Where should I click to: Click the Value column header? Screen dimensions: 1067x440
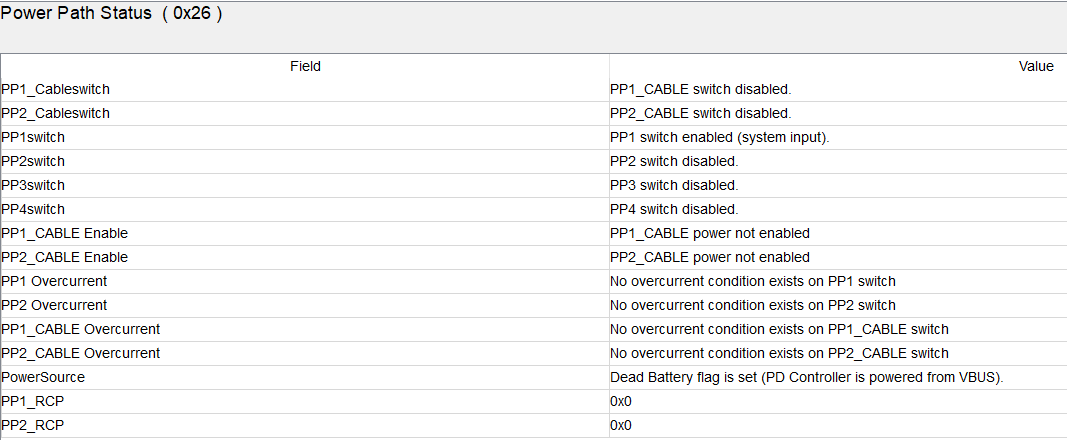pos(838,66)
